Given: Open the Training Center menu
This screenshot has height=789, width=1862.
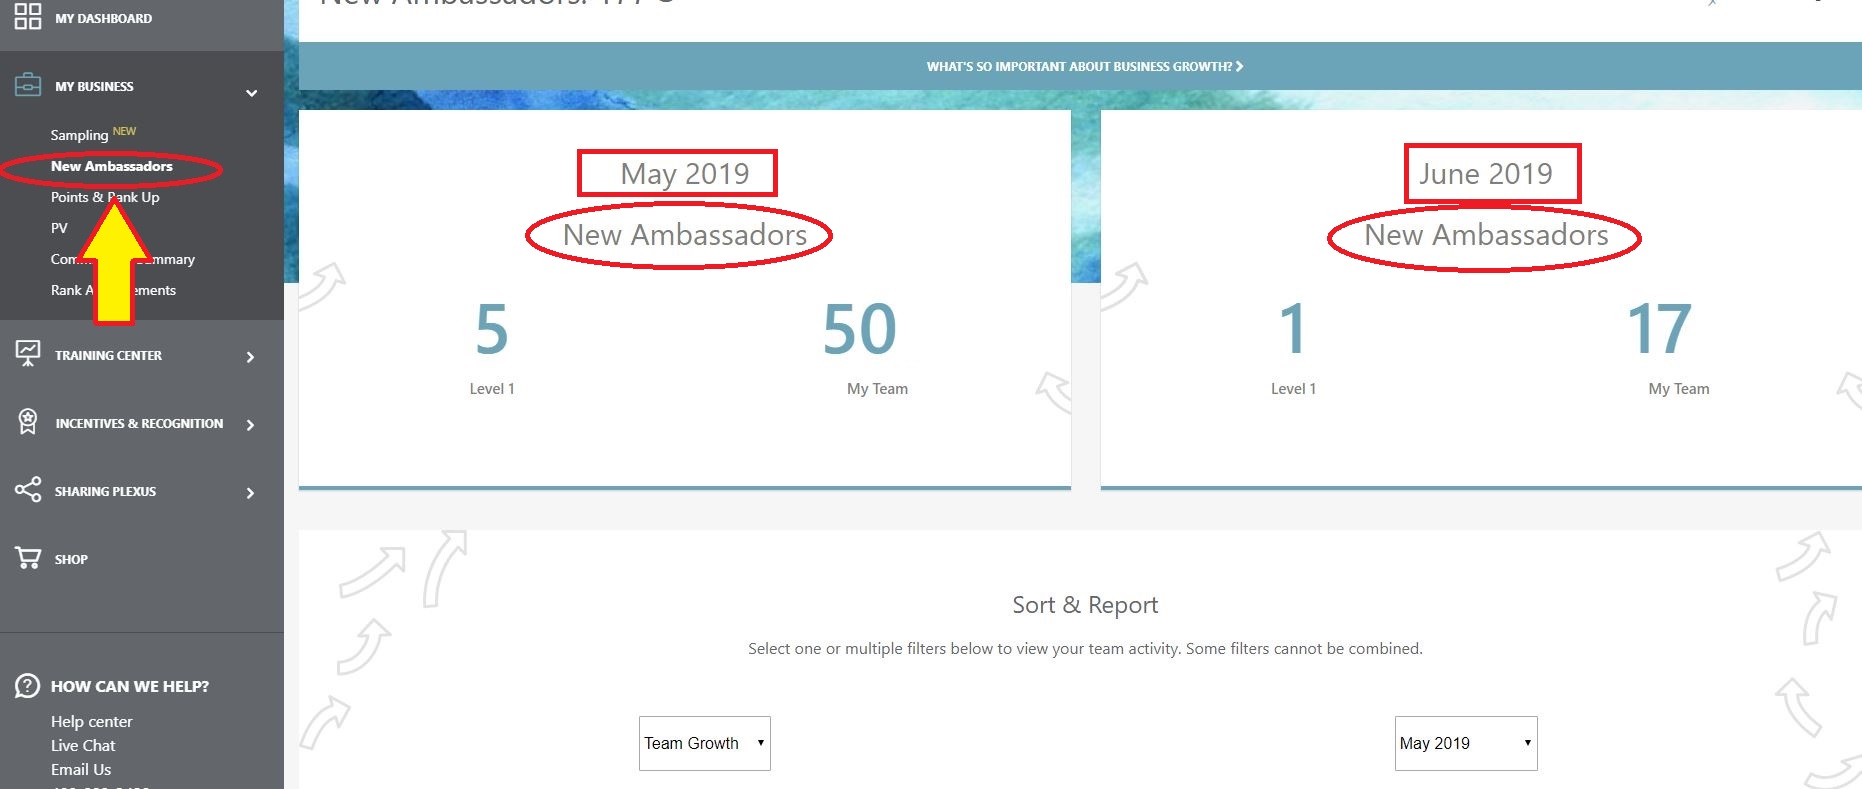Looking at the screenshot, I should 108,355.
